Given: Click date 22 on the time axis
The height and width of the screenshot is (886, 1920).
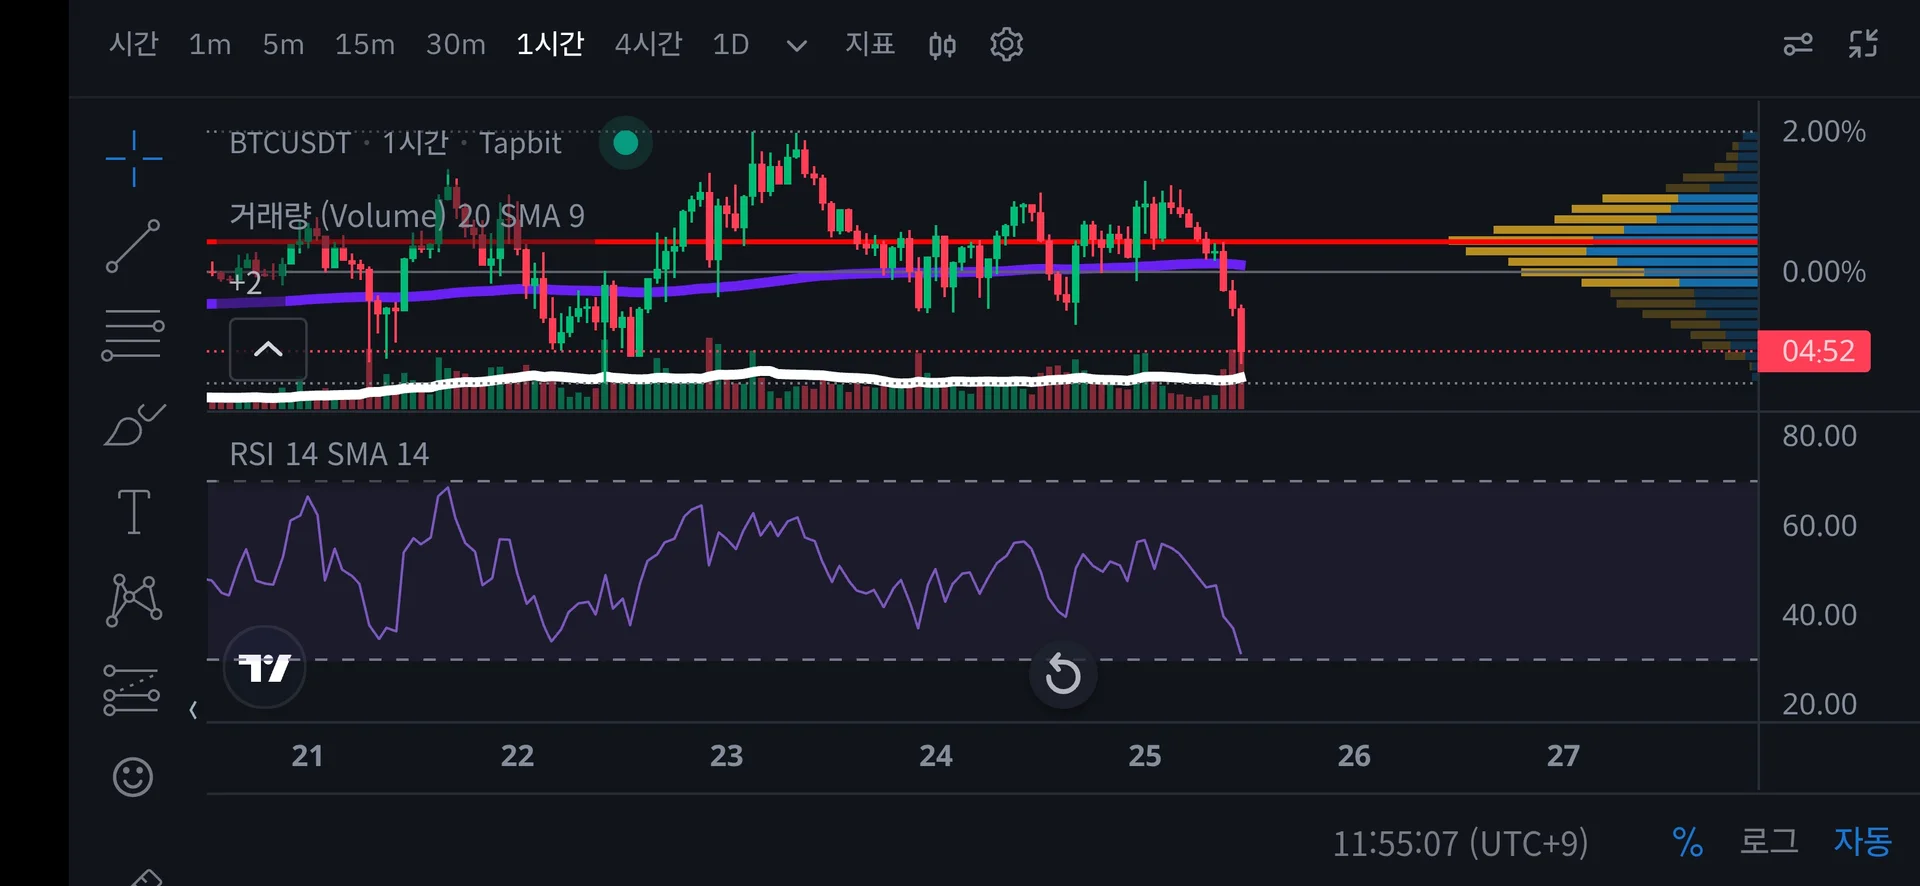Looking at the screenshot, I should (517, 756).
